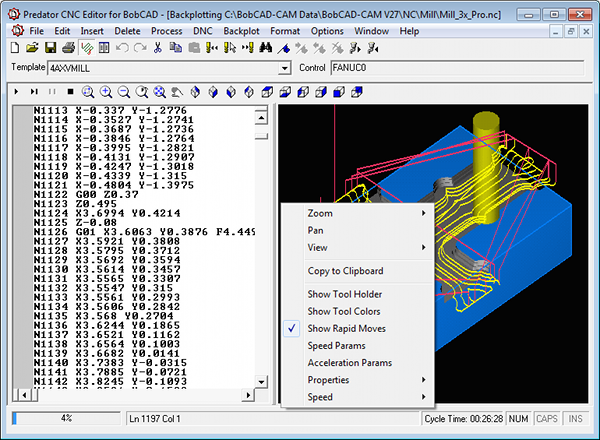Select Copy to Clipboard
Viewport: 600px width, 440px height.
(x=358, y=271)
